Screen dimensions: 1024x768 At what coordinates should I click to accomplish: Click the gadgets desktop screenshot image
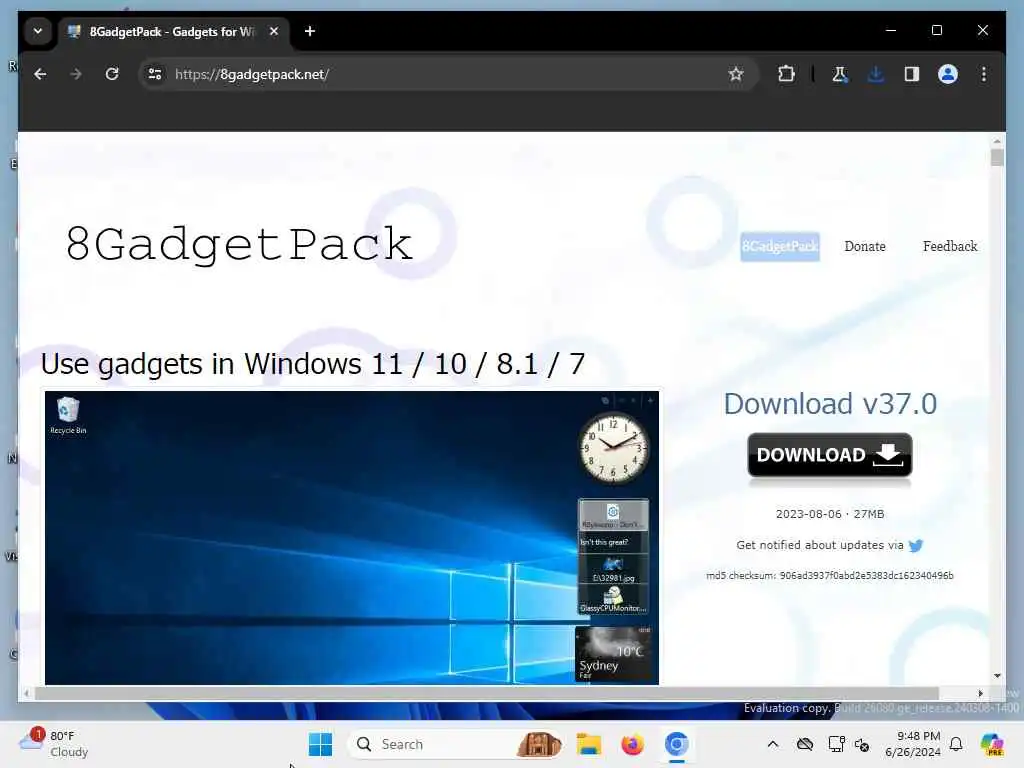[x=351, y=537]
